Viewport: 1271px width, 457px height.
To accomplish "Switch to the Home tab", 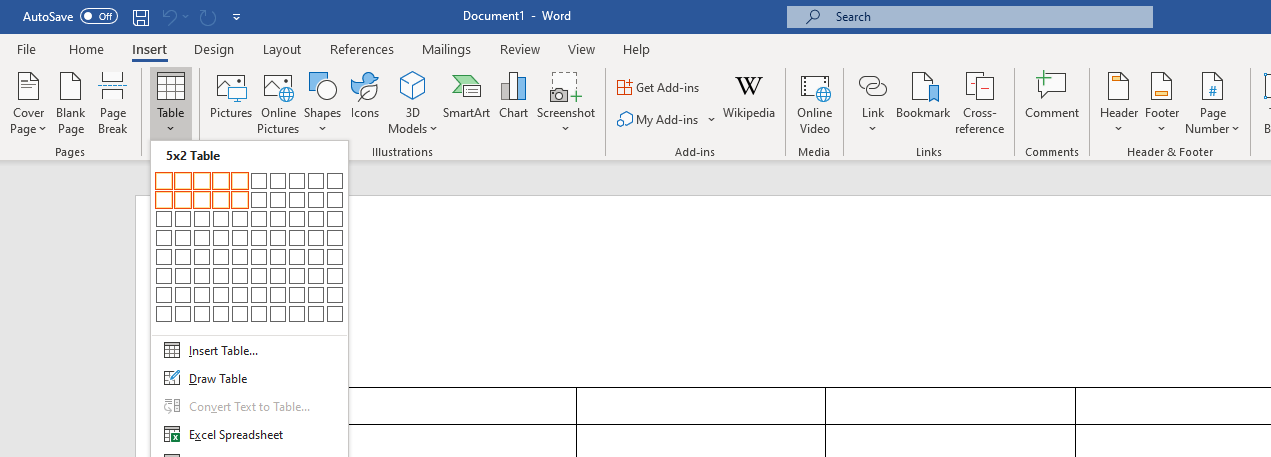I will (x=86, y=49).
